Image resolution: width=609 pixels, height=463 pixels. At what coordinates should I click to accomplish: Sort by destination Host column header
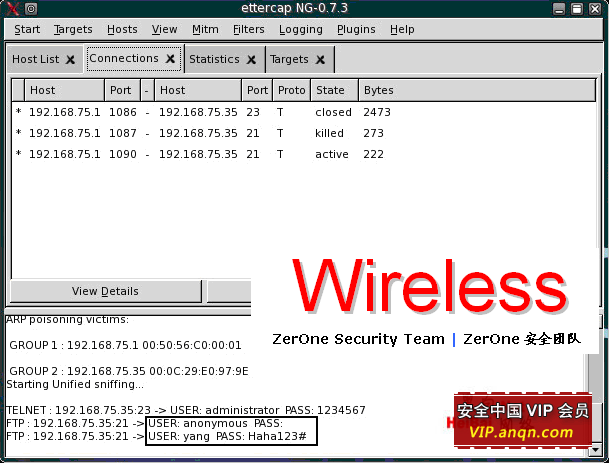[x=198, y=91]
